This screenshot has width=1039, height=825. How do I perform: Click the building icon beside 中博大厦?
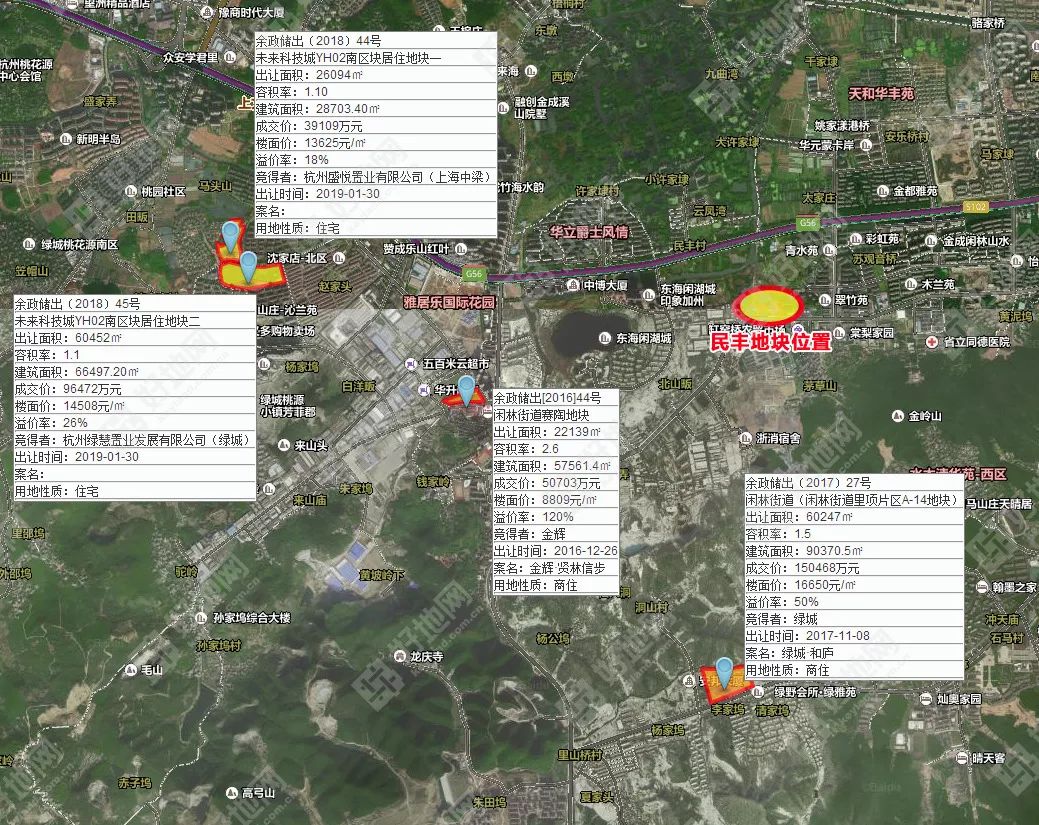(x=573, y=285)
